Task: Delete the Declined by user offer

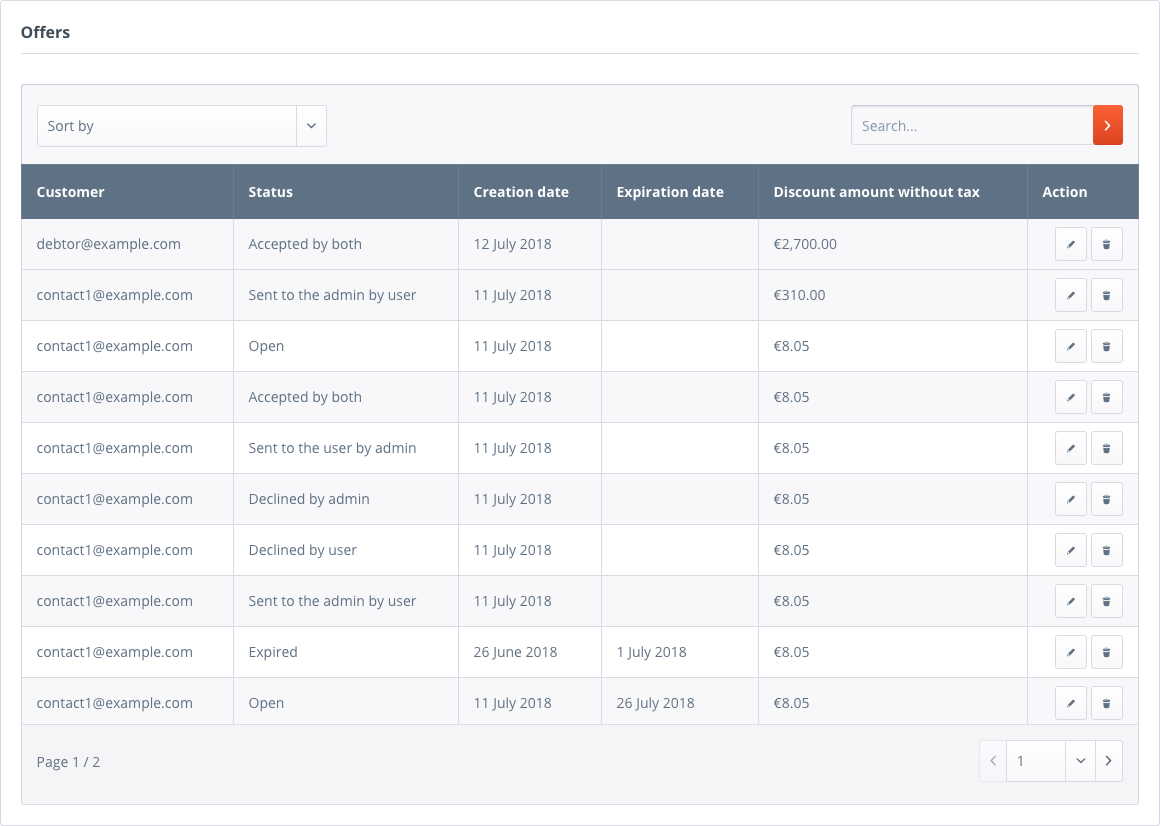Action: click(x=1106, y=550)
